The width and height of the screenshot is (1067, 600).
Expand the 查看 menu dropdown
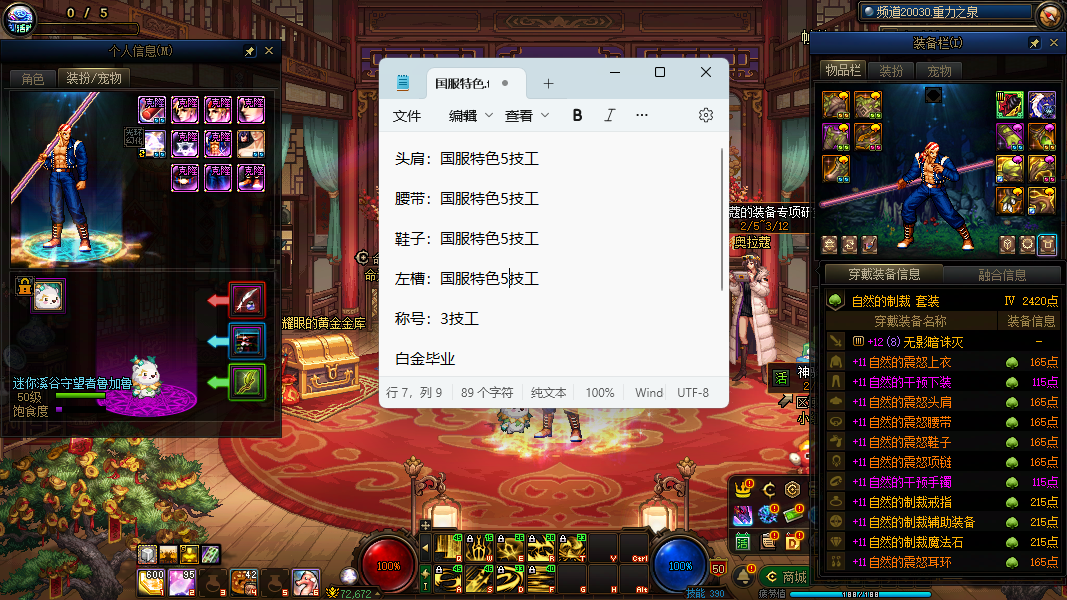pos(527,115)
